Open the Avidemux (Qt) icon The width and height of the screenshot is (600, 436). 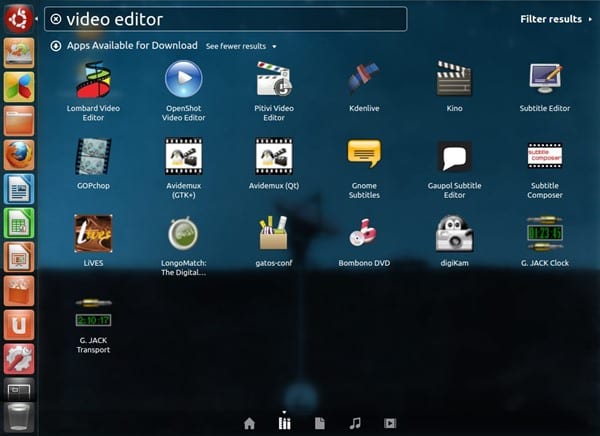pos(274,156)
